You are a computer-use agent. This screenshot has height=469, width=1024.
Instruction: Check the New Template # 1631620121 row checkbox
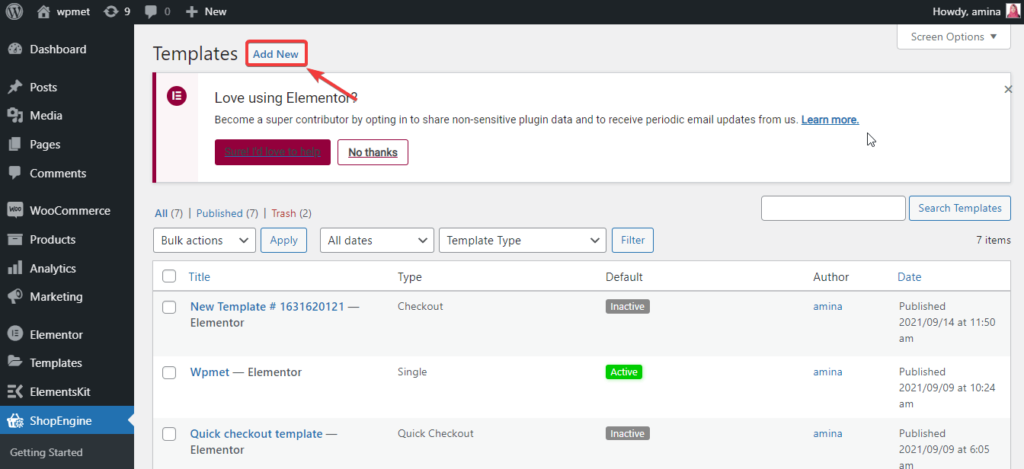pyautogui.click(x=169, y=307)
